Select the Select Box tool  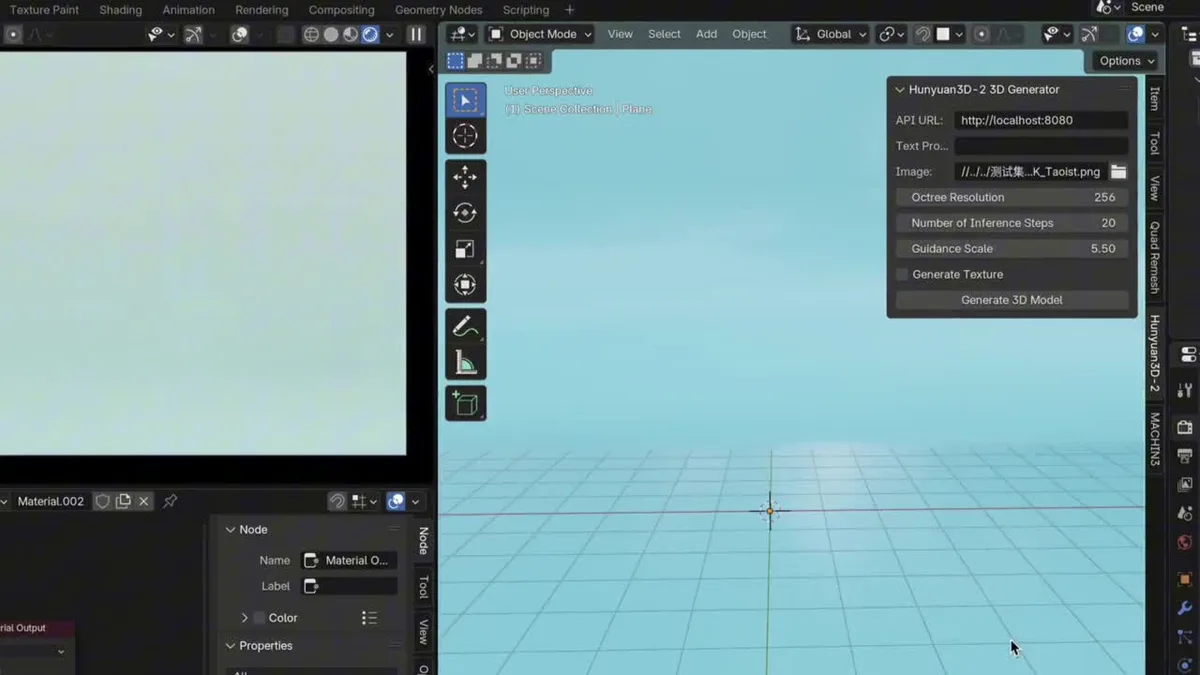[x=465, y=100]
